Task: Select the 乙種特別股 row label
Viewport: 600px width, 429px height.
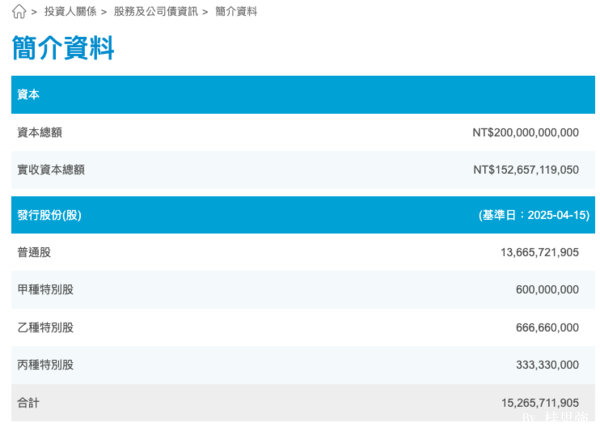Action: point(45,327)
